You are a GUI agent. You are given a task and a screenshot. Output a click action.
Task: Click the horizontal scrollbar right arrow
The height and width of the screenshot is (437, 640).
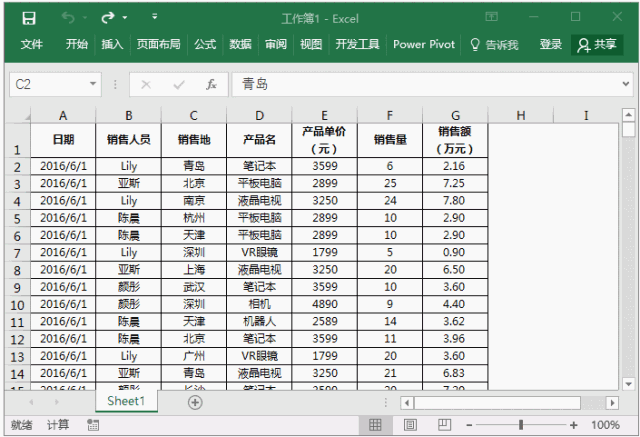click(612, 403)
